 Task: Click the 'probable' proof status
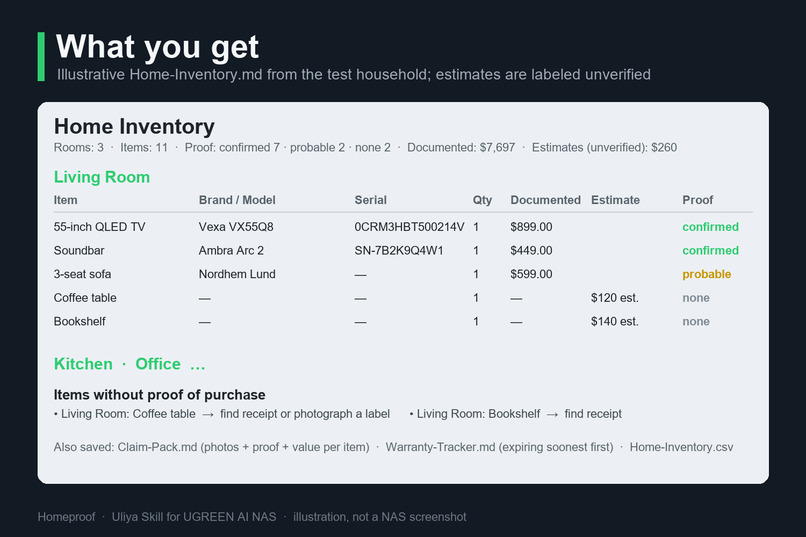(707, 274)
